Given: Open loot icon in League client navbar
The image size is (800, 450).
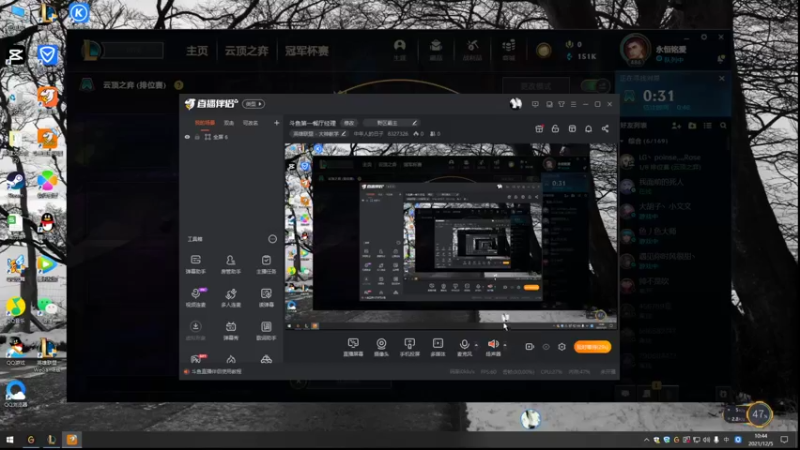Looking at the screenshot, I should [472, 50].
